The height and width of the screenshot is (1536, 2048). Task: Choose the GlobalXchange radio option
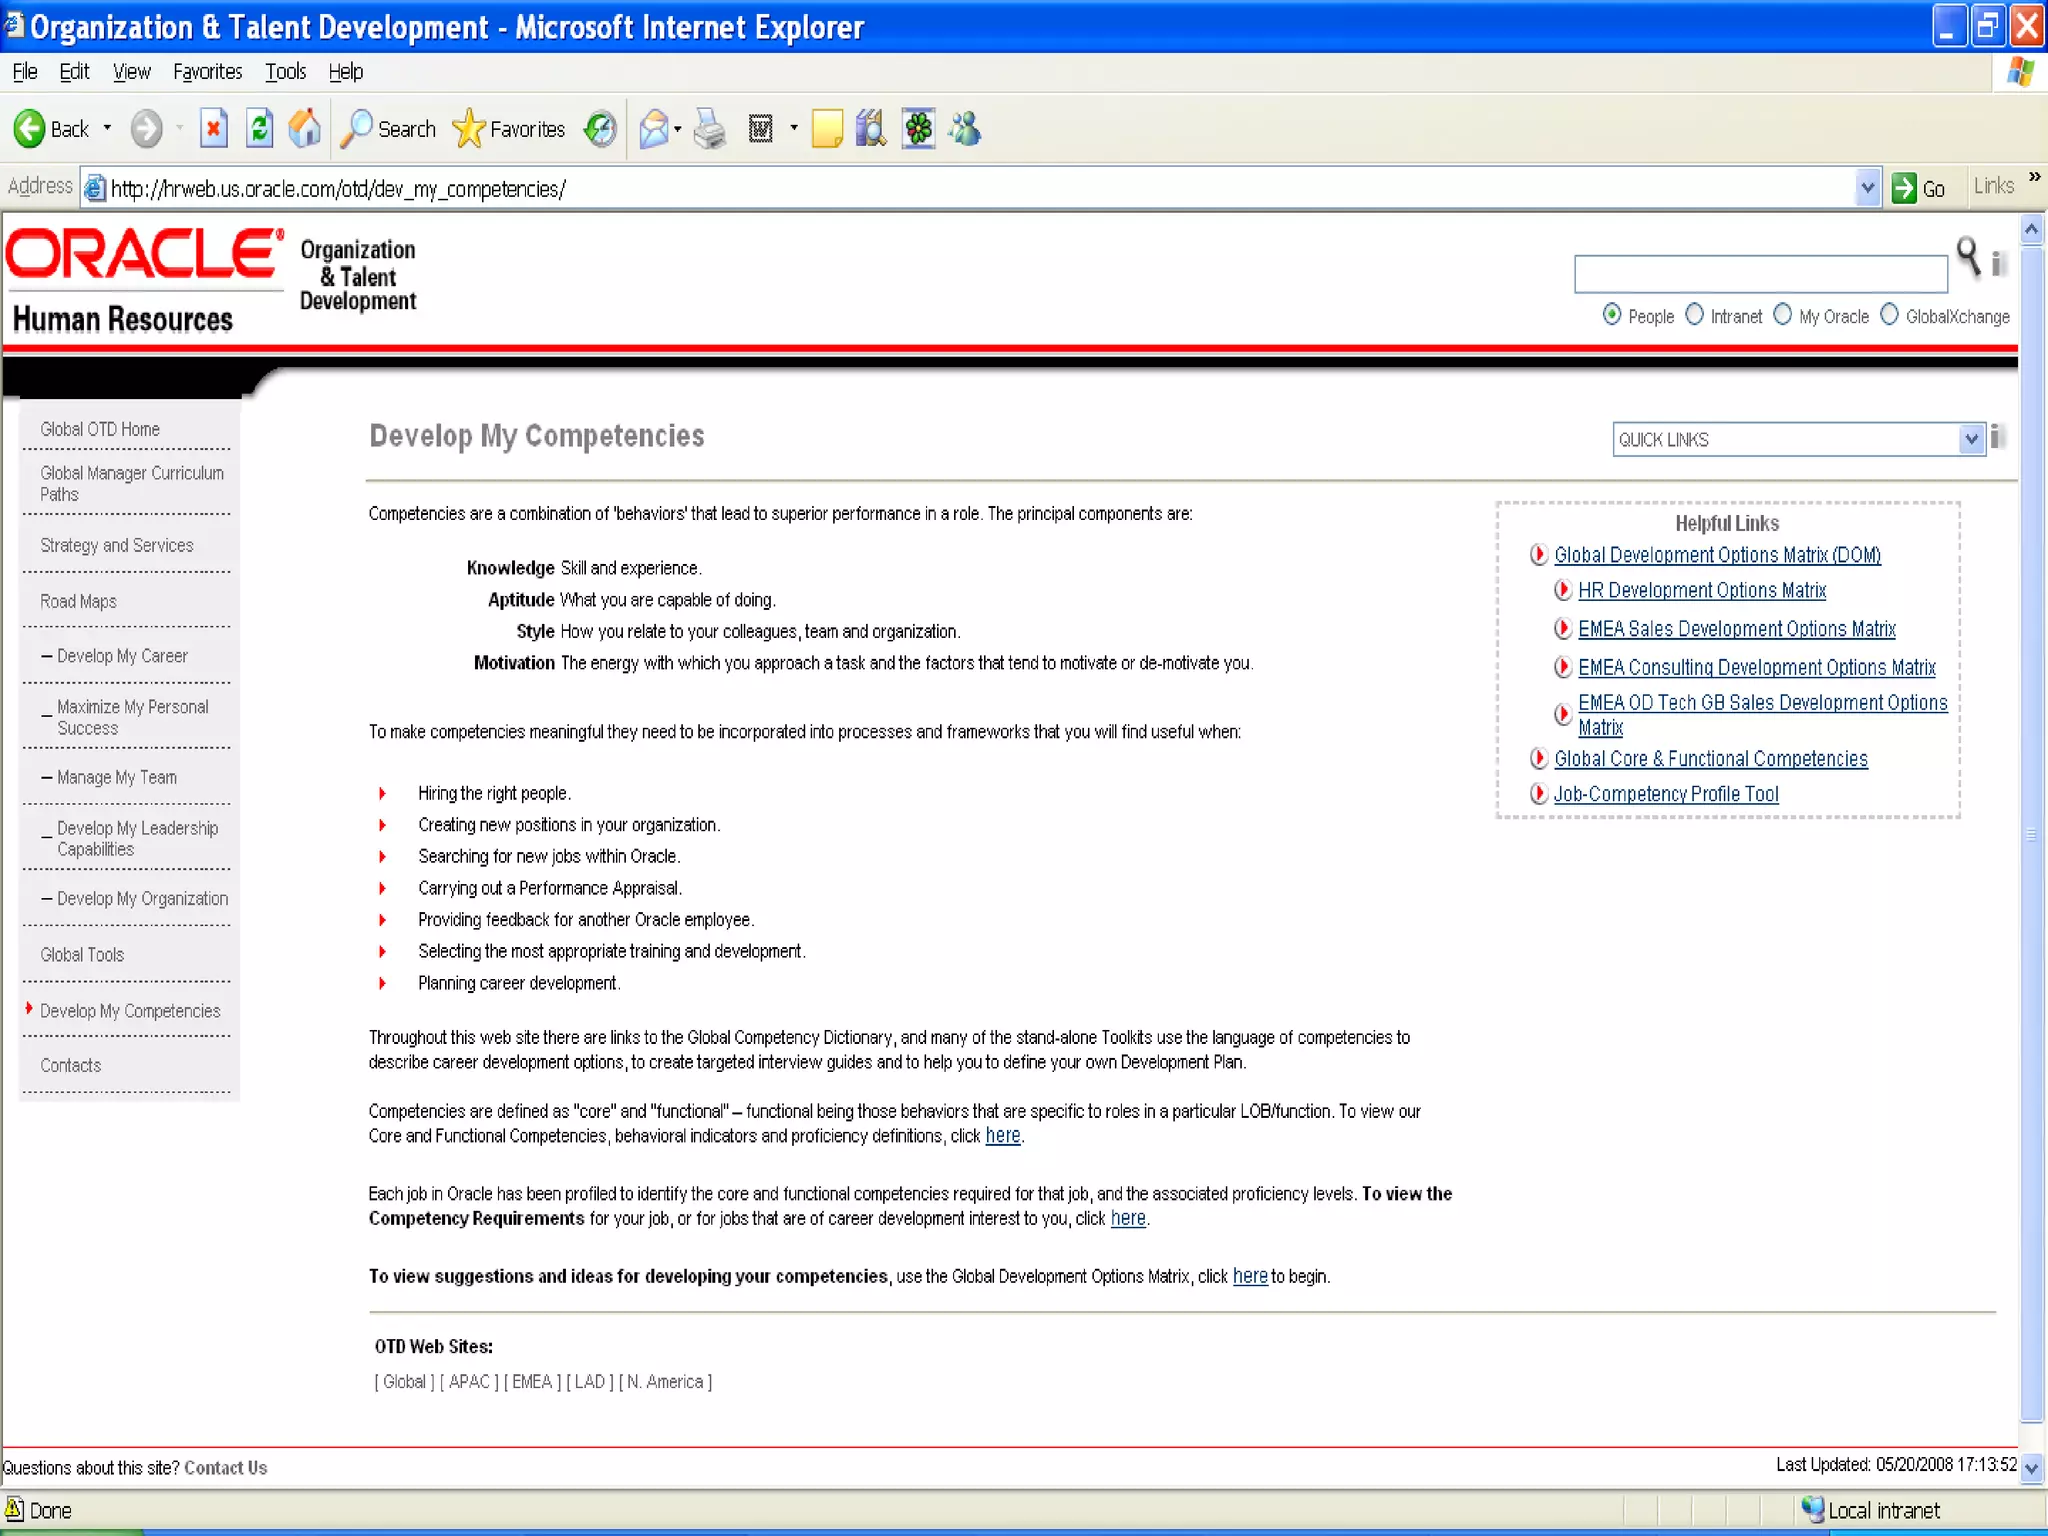pyautogui.click(x=1889, y=315)
